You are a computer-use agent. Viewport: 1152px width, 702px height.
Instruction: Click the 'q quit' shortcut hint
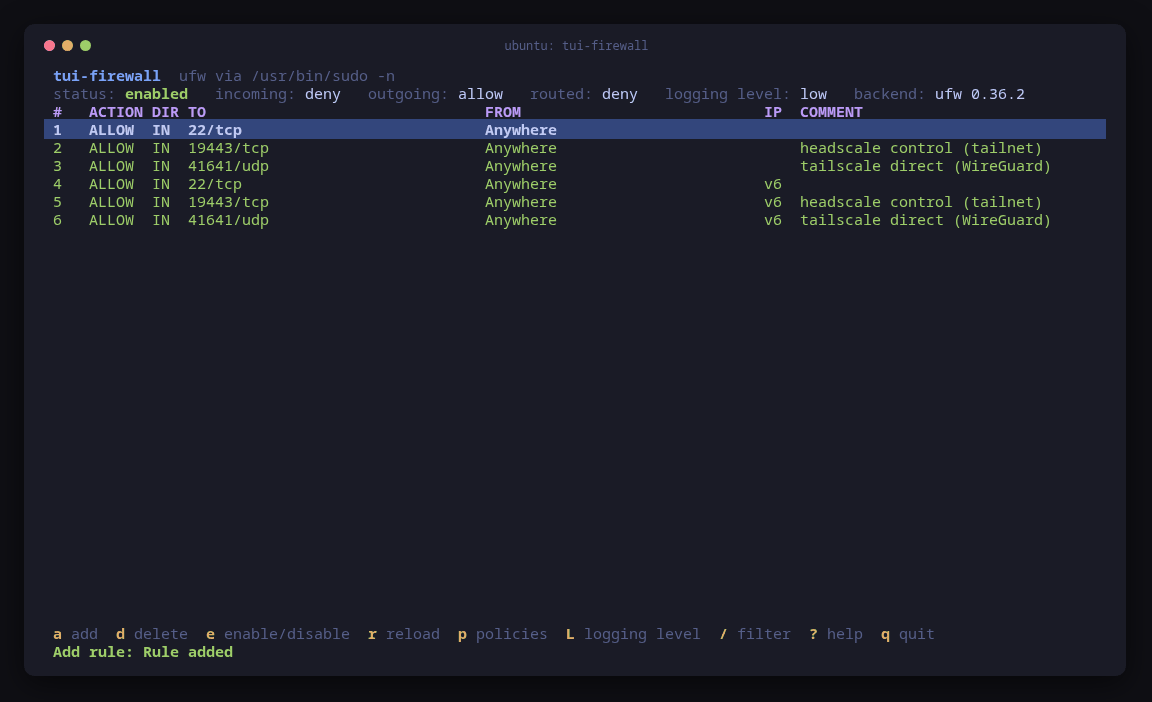(x=908, y=634)
